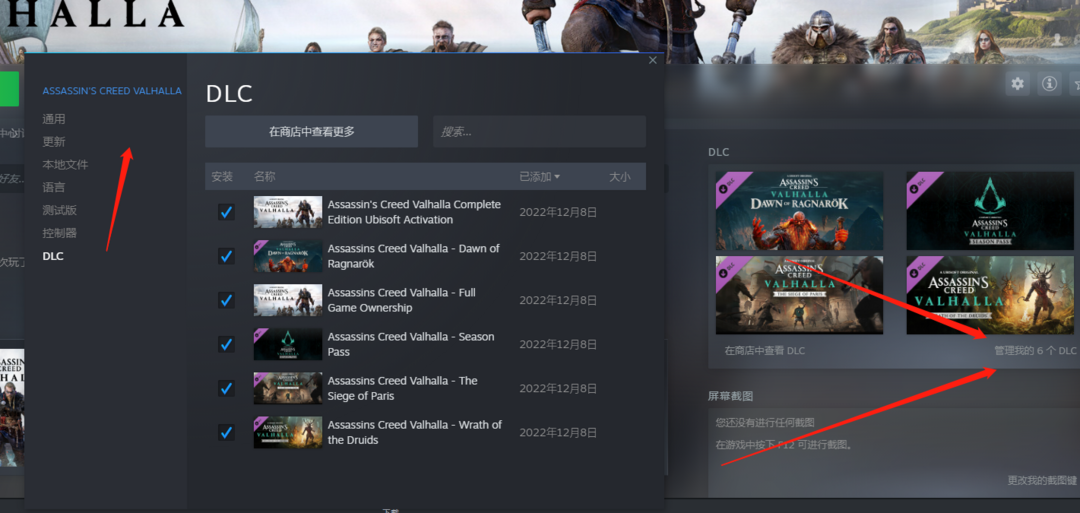
Task: Toggle Dawn of Ragnarök install checkbox
Action: pyautogui.click(x=226, y=256)
